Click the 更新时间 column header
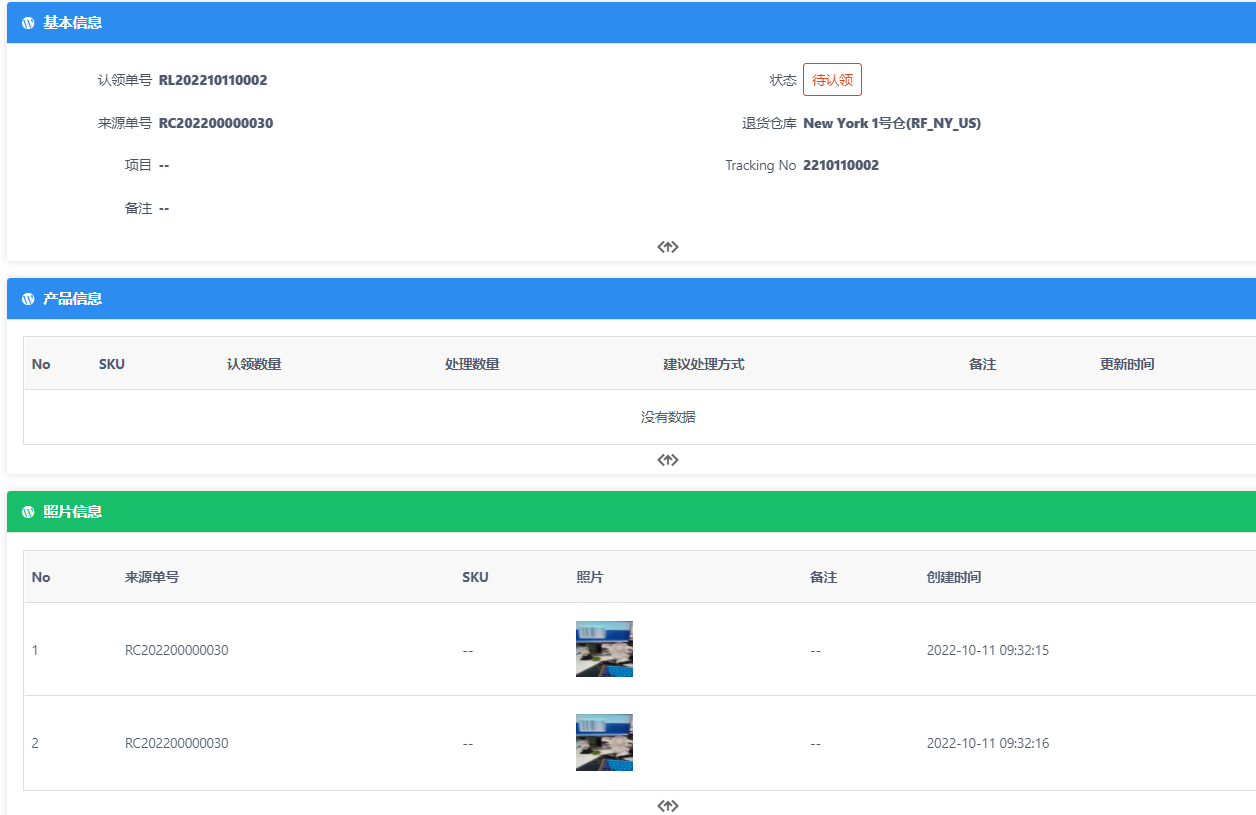 point(1127,364)
